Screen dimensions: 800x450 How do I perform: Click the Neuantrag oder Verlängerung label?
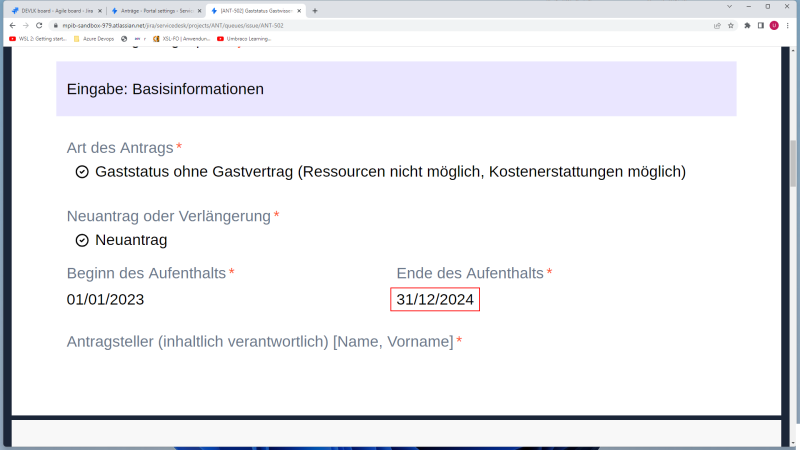(169, 216)
